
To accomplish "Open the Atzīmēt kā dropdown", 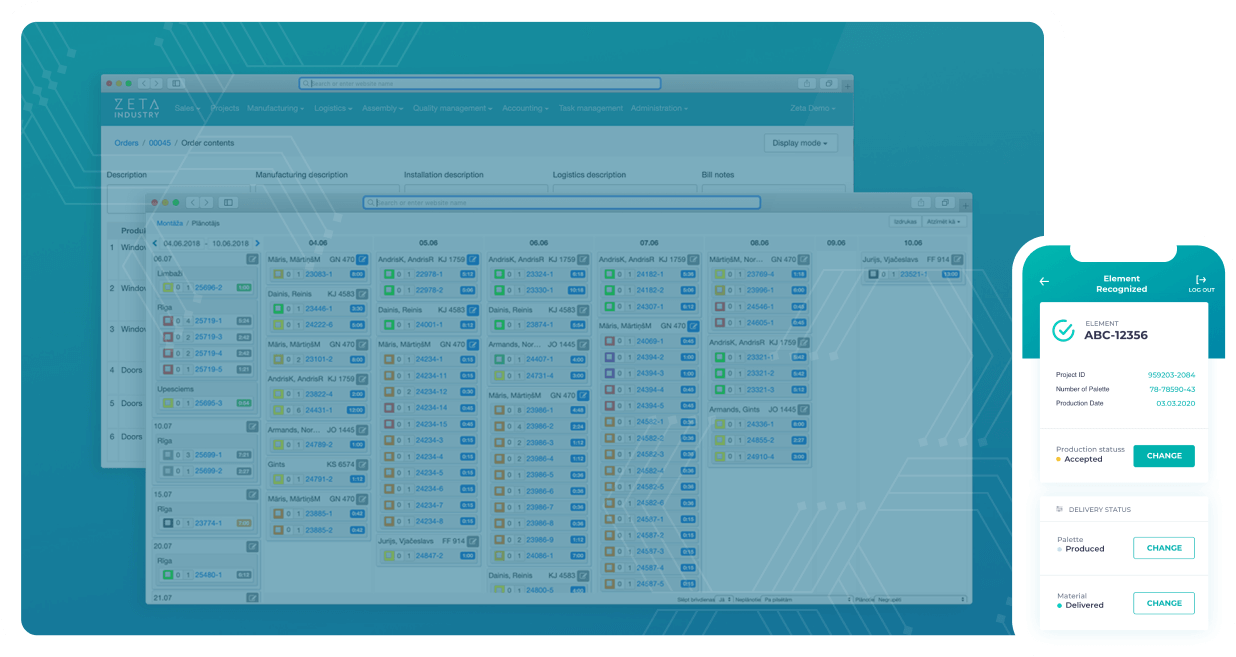I will coord(944,222).
